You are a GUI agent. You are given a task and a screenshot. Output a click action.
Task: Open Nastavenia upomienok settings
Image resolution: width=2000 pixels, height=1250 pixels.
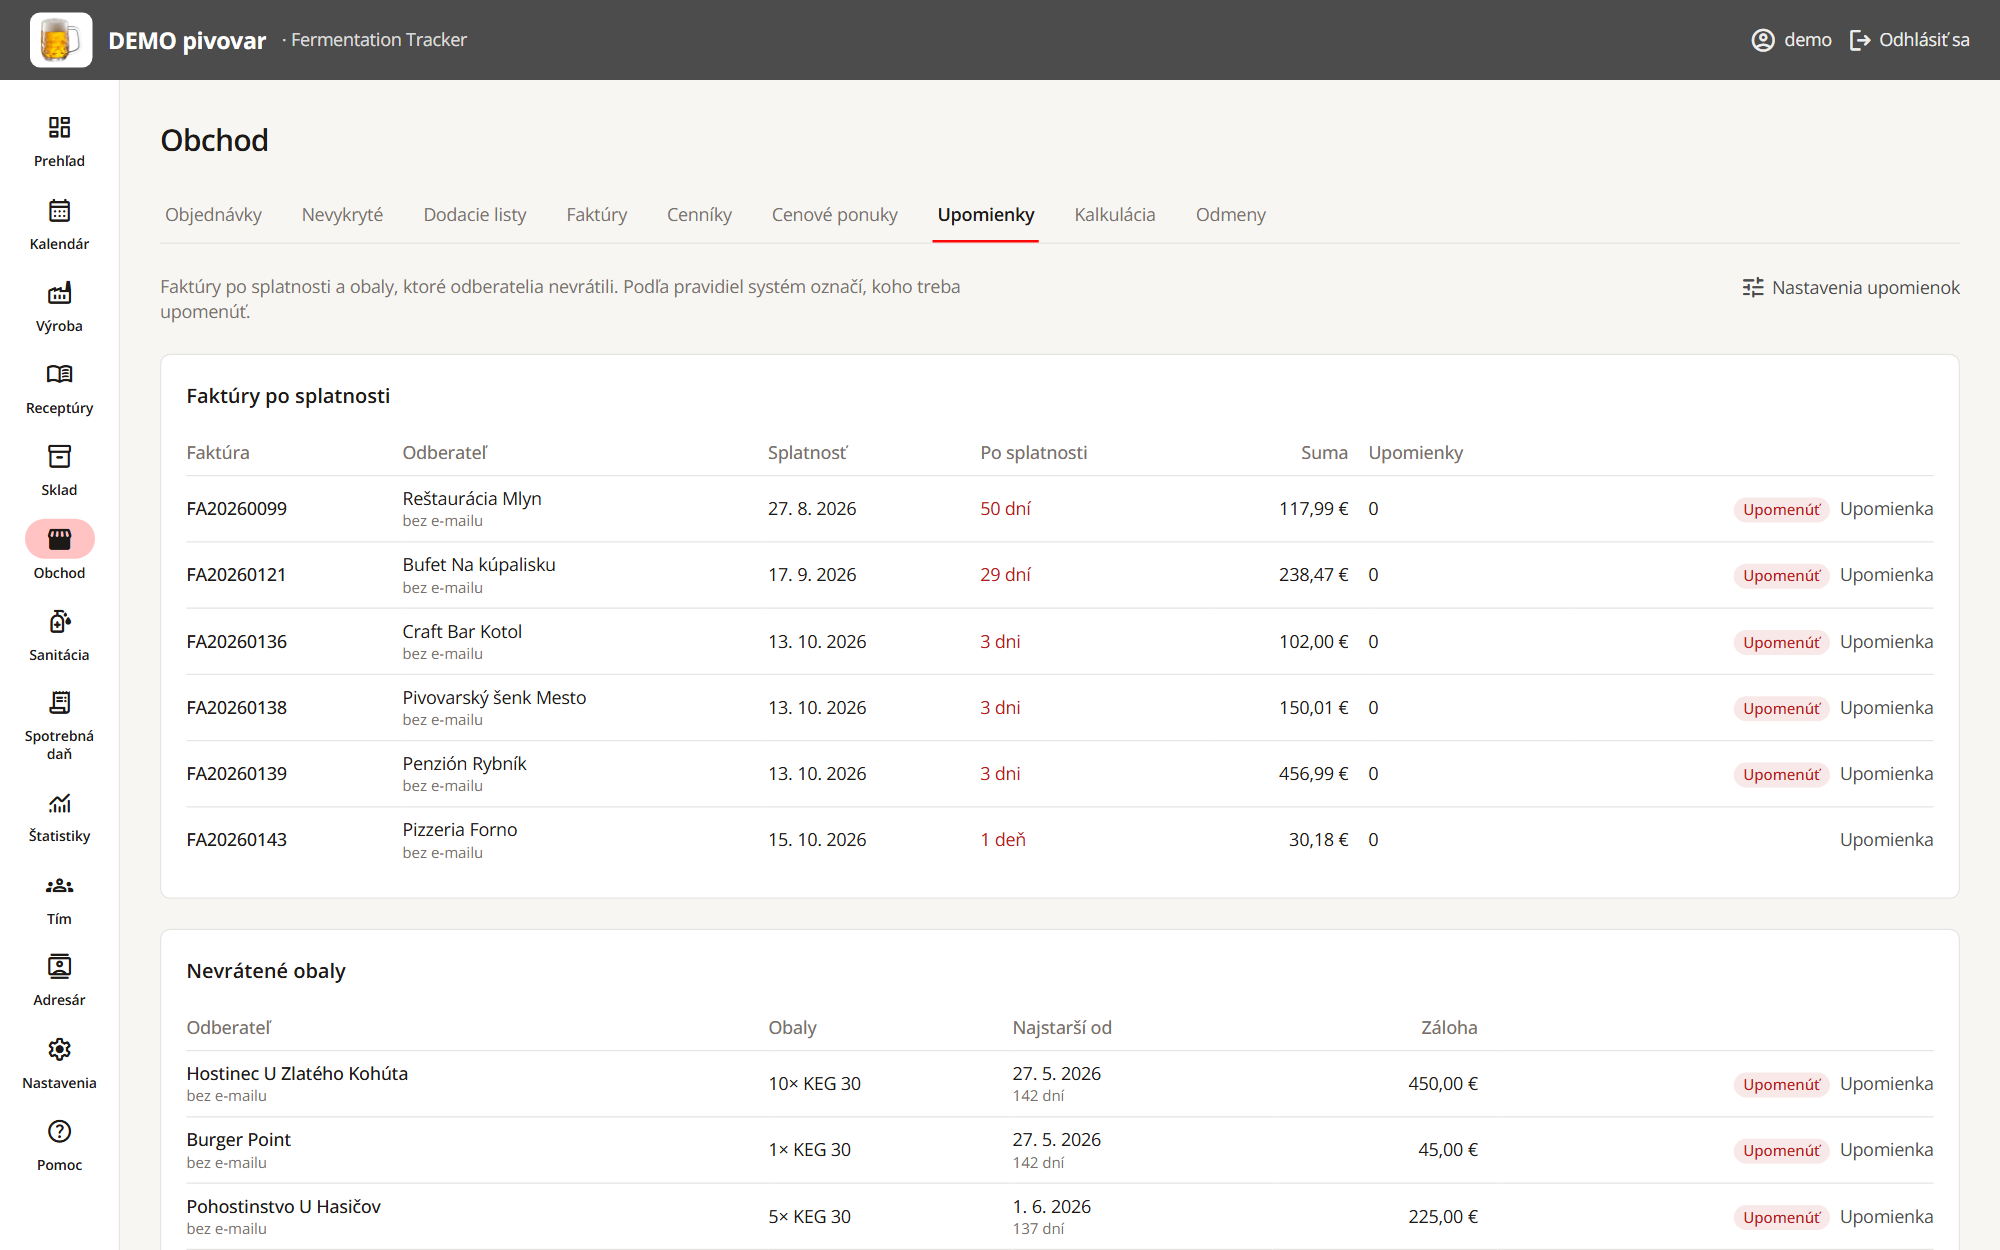coord(1850,288)
